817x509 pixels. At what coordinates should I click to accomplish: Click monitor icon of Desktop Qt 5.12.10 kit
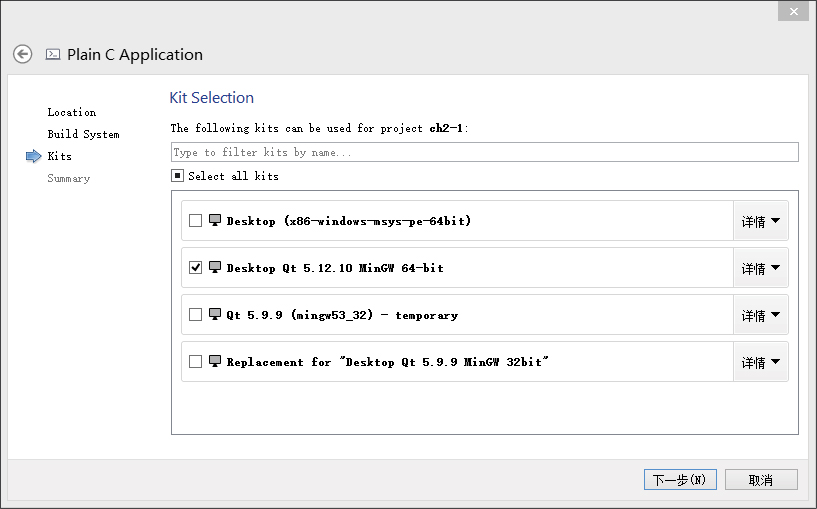(215, 267)
